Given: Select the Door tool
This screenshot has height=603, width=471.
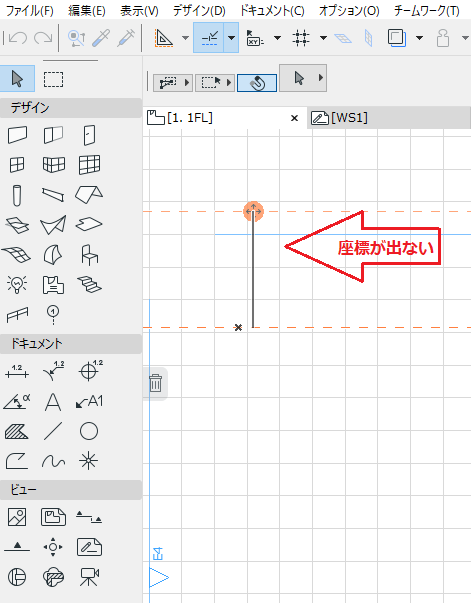Looking at the screenshot, I should 89,135.
